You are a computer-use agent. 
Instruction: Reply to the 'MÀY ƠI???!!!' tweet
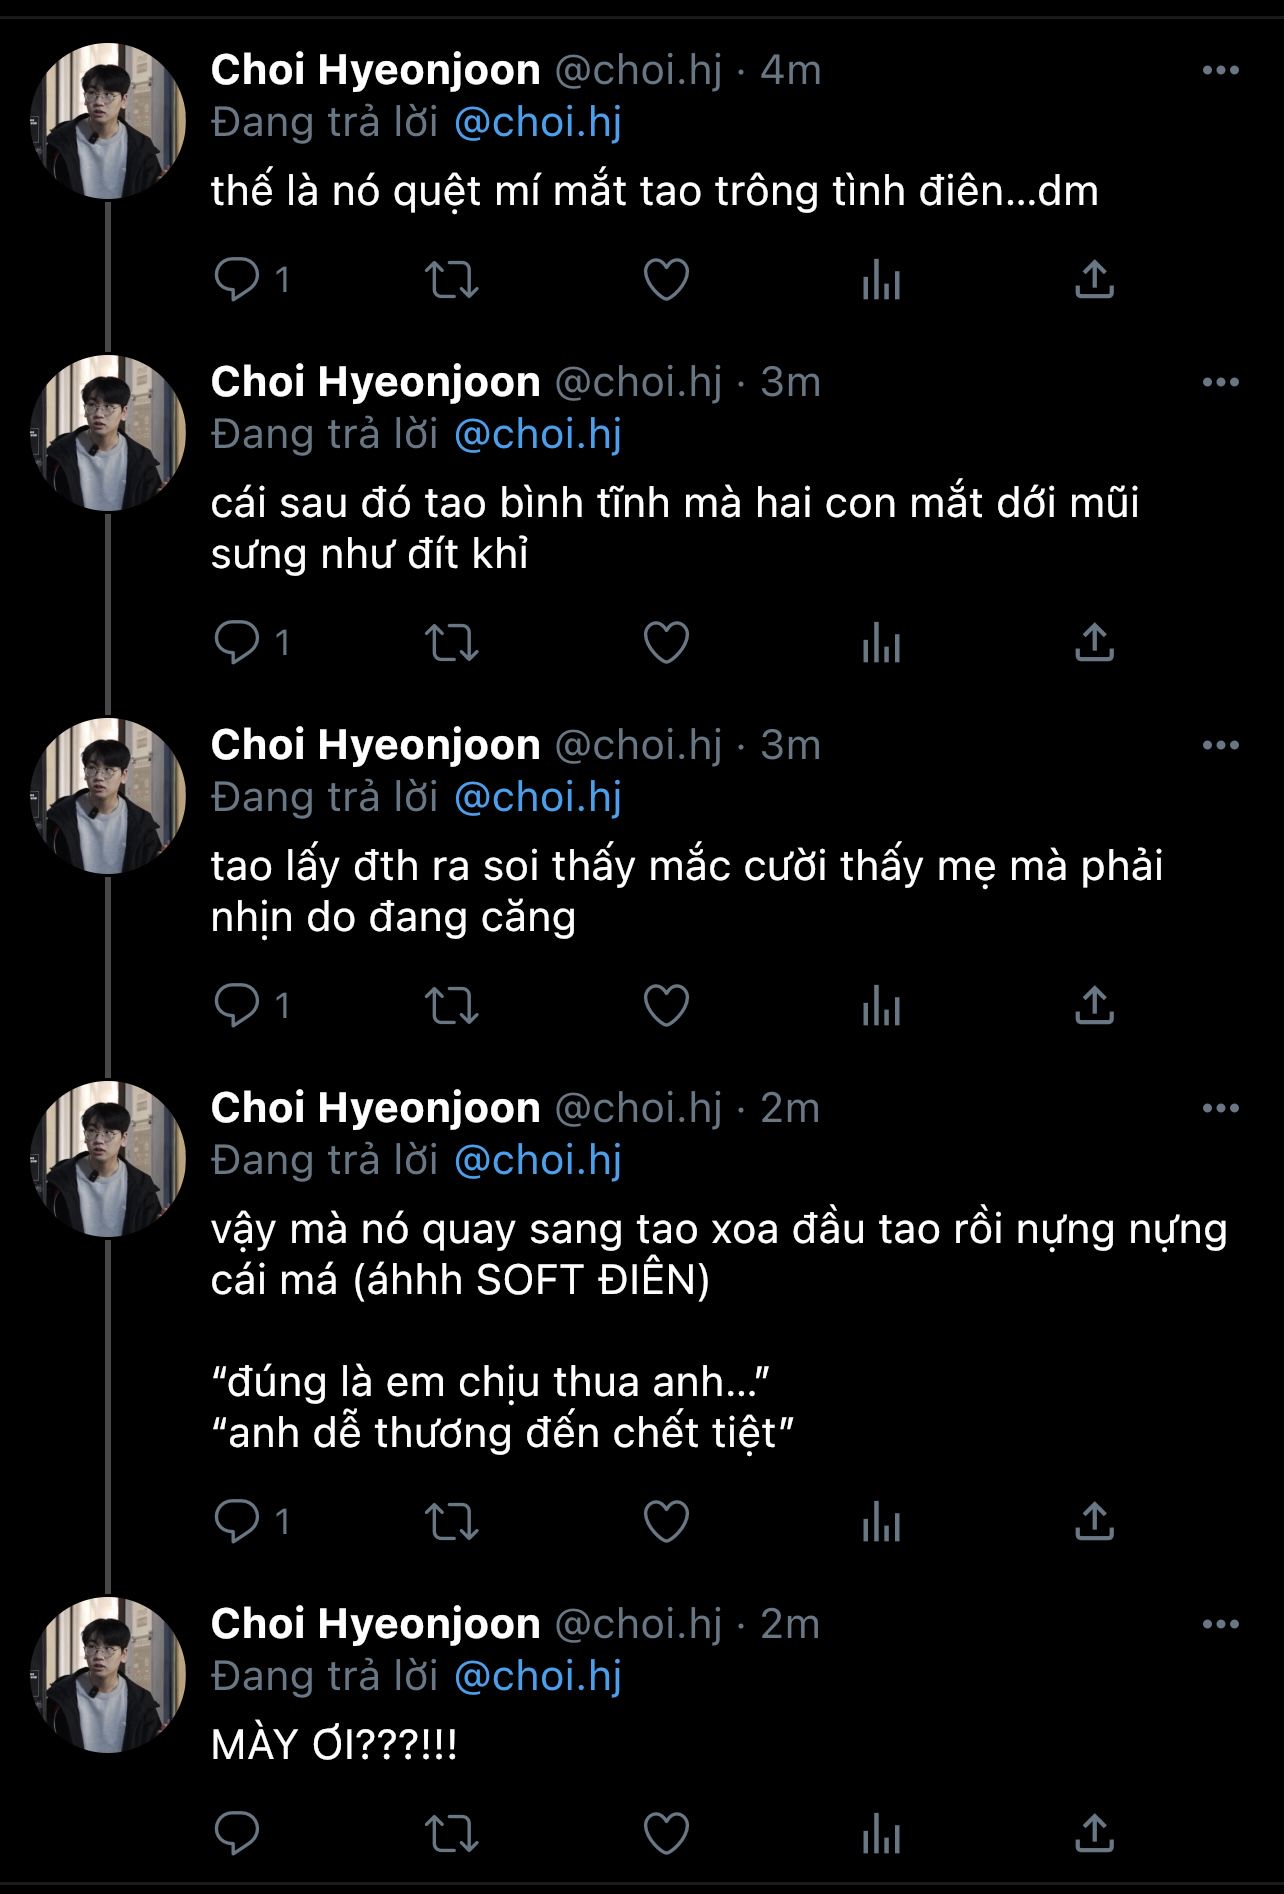click(x=237, y=1834)
